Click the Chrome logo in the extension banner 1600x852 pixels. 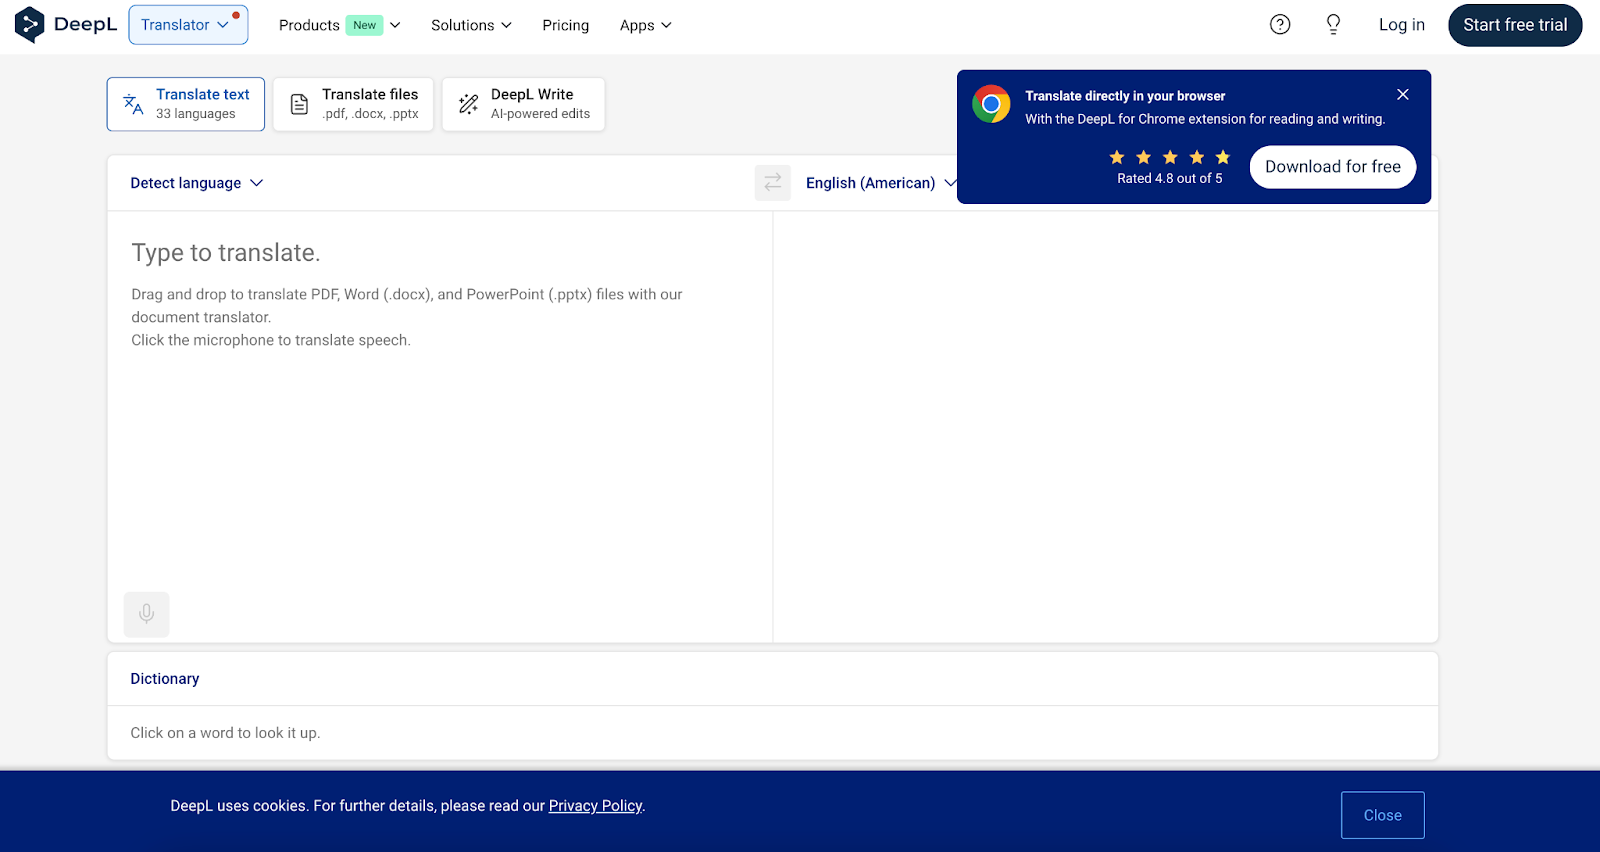pos(991,104)
